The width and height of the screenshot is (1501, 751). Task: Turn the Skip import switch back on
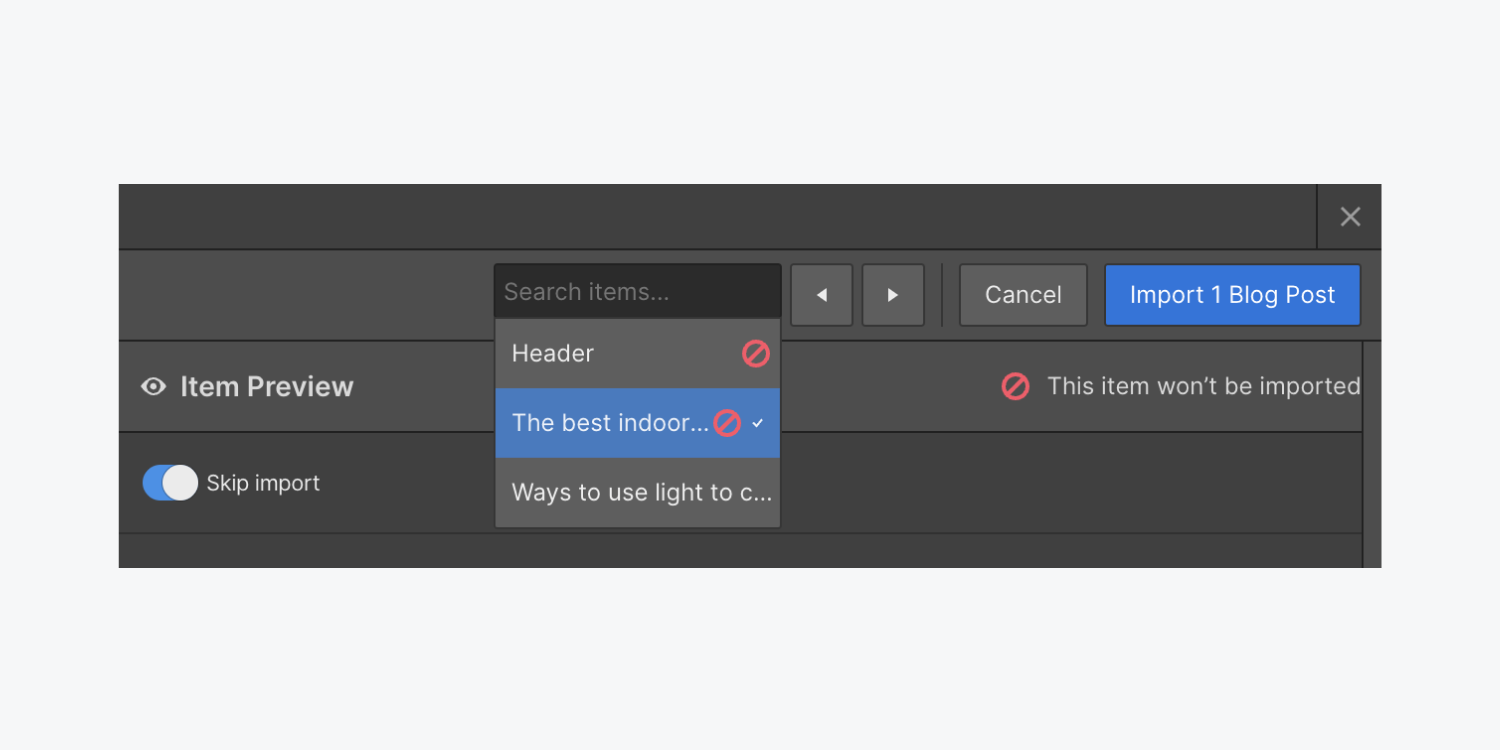[170, 482]
